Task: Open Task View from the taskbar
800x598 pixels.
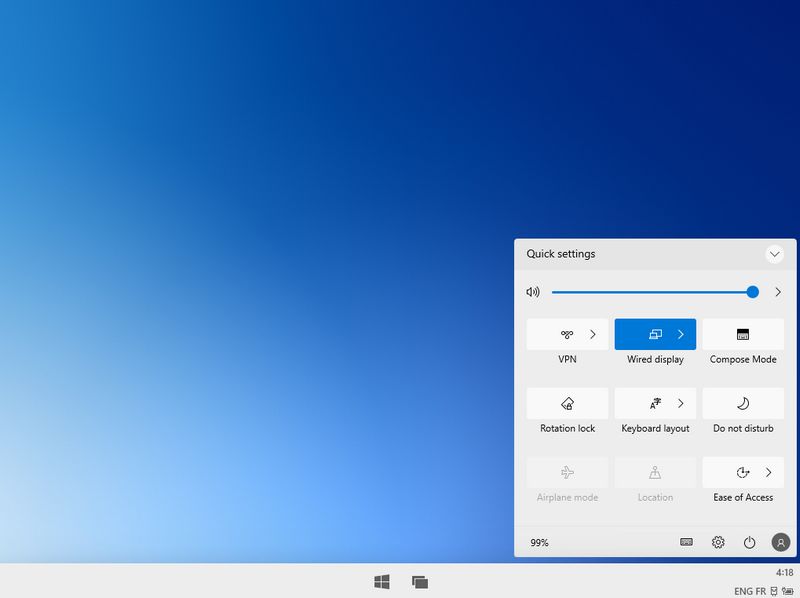Action: click(419, 580)
